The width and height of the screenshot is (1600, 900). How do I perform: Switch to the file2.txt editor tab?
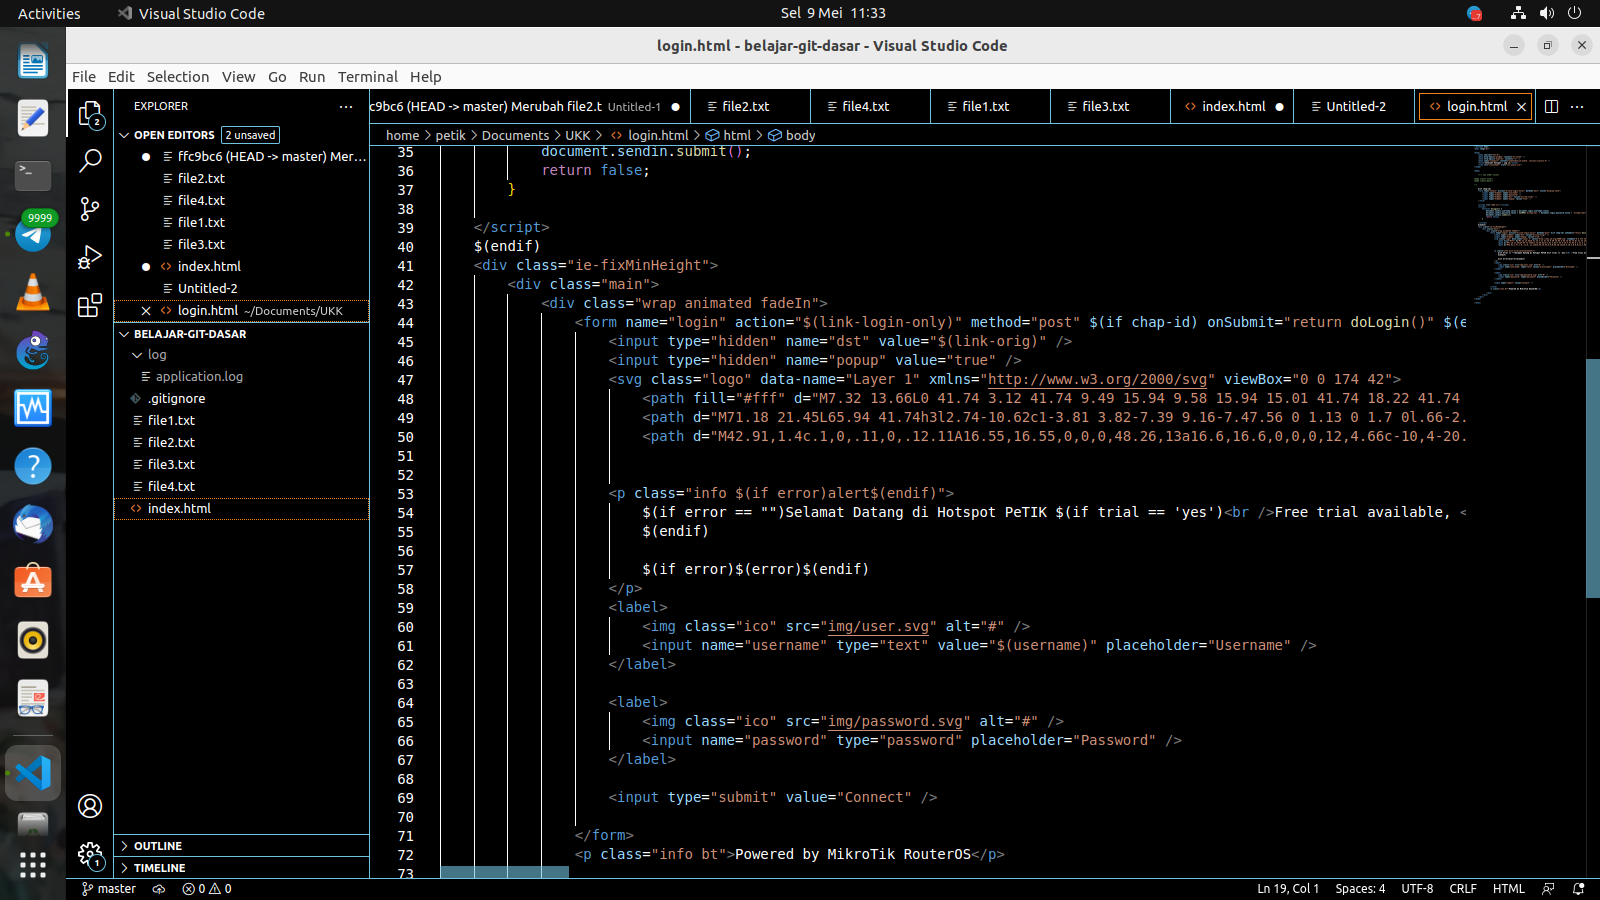click(x=749, y=106)
